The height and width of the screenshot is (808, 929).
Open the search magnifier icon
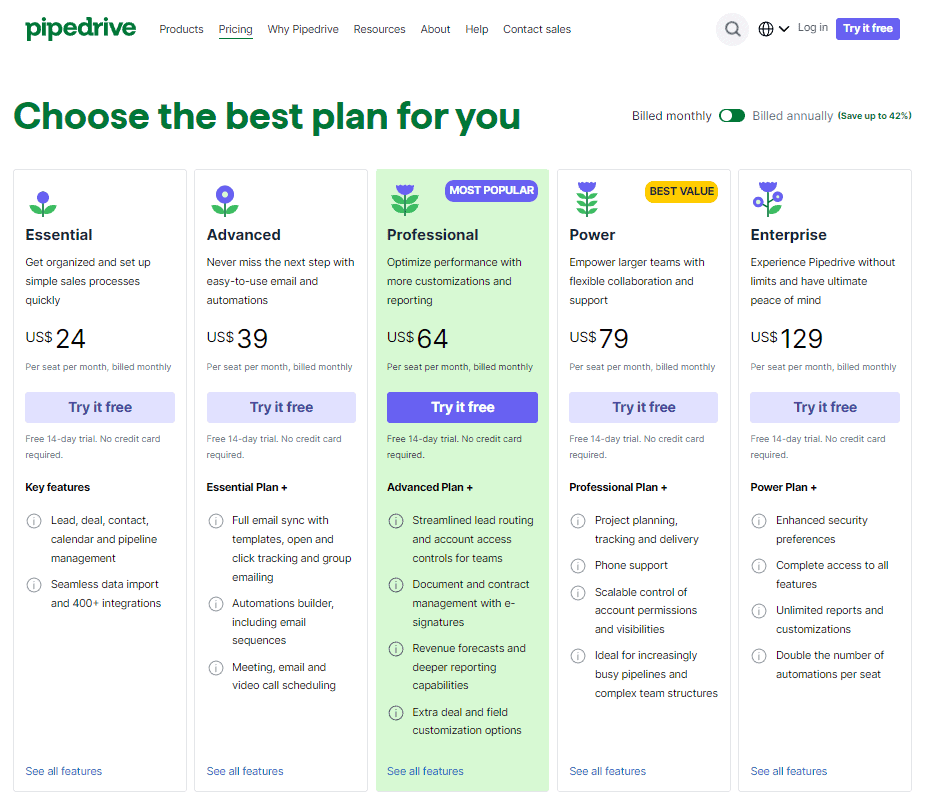(x=732, y=28)
